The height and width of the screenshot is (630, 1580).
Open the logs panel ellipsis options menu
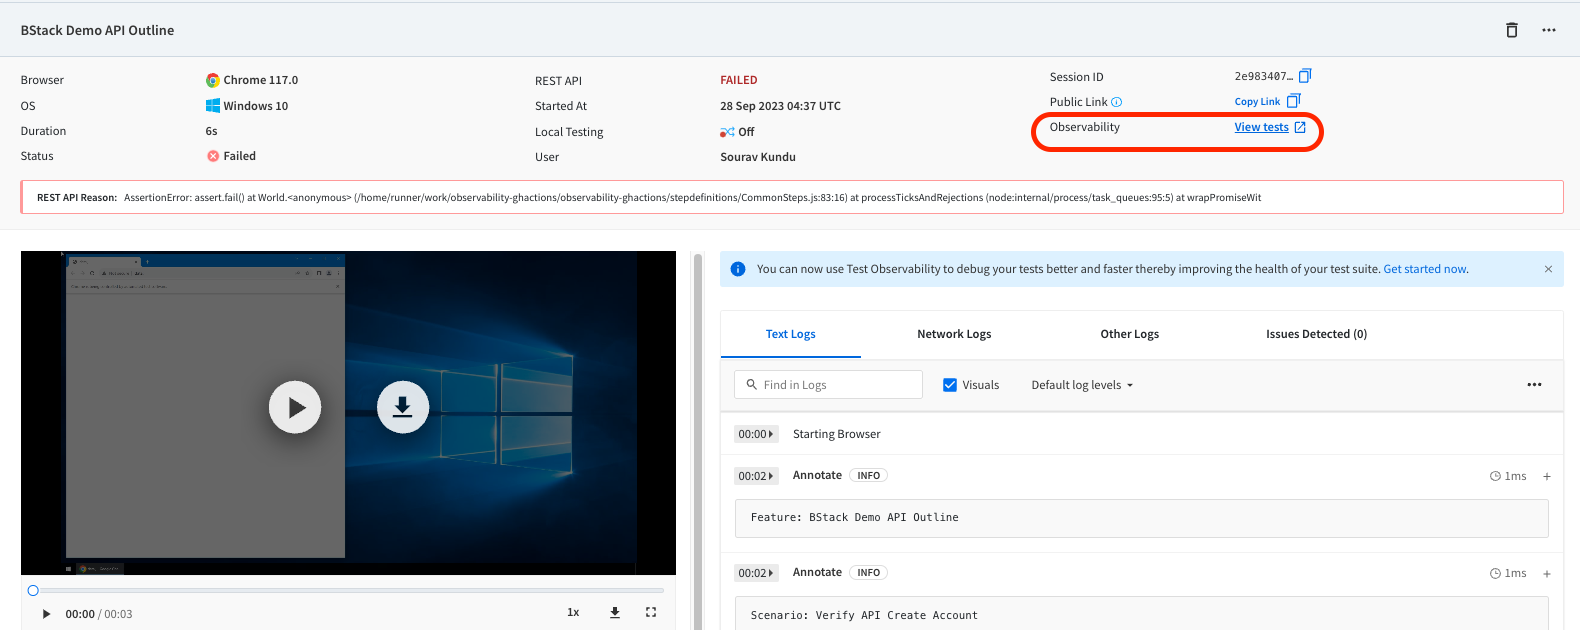(1534, 385)
